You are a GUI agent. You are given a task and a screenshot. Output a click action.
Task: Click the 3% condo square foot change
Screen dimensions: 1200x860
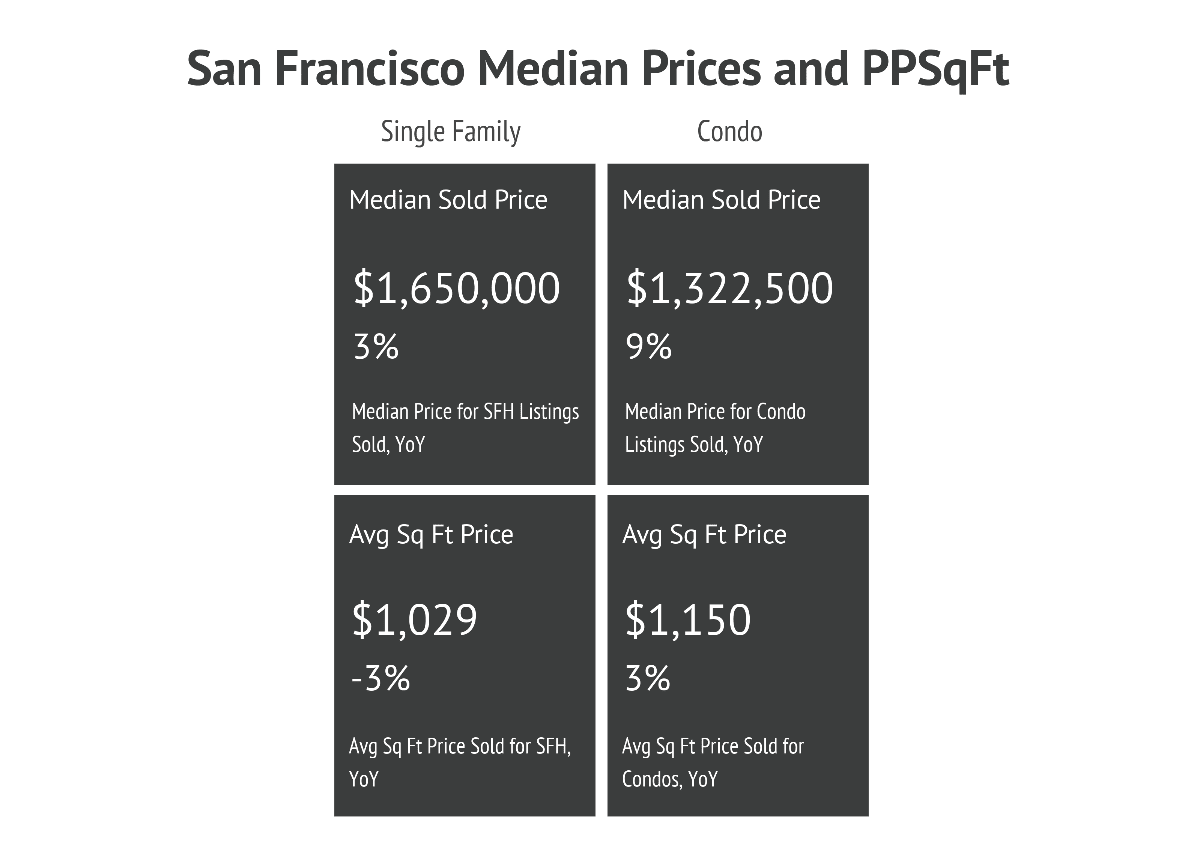[648, 679]
